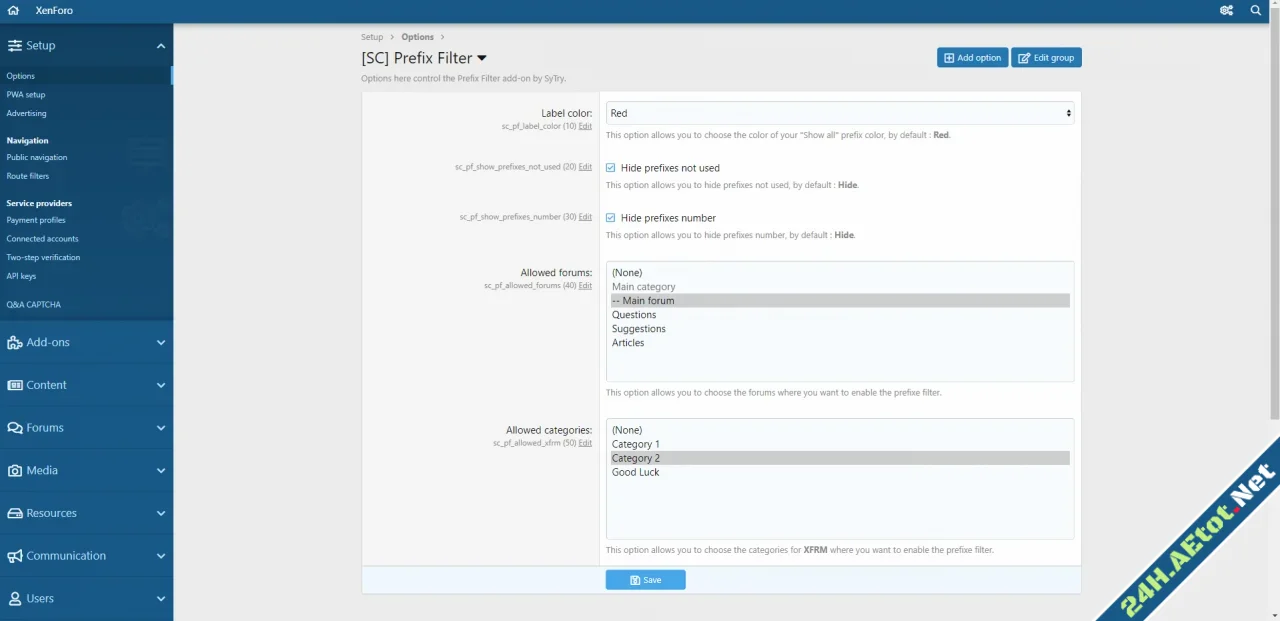Image resolution: width=1280 pixels, height=621 pixels.
Task: Open the [SC] Prefix Filter group dropdown
Action: [x=482, y=57]
